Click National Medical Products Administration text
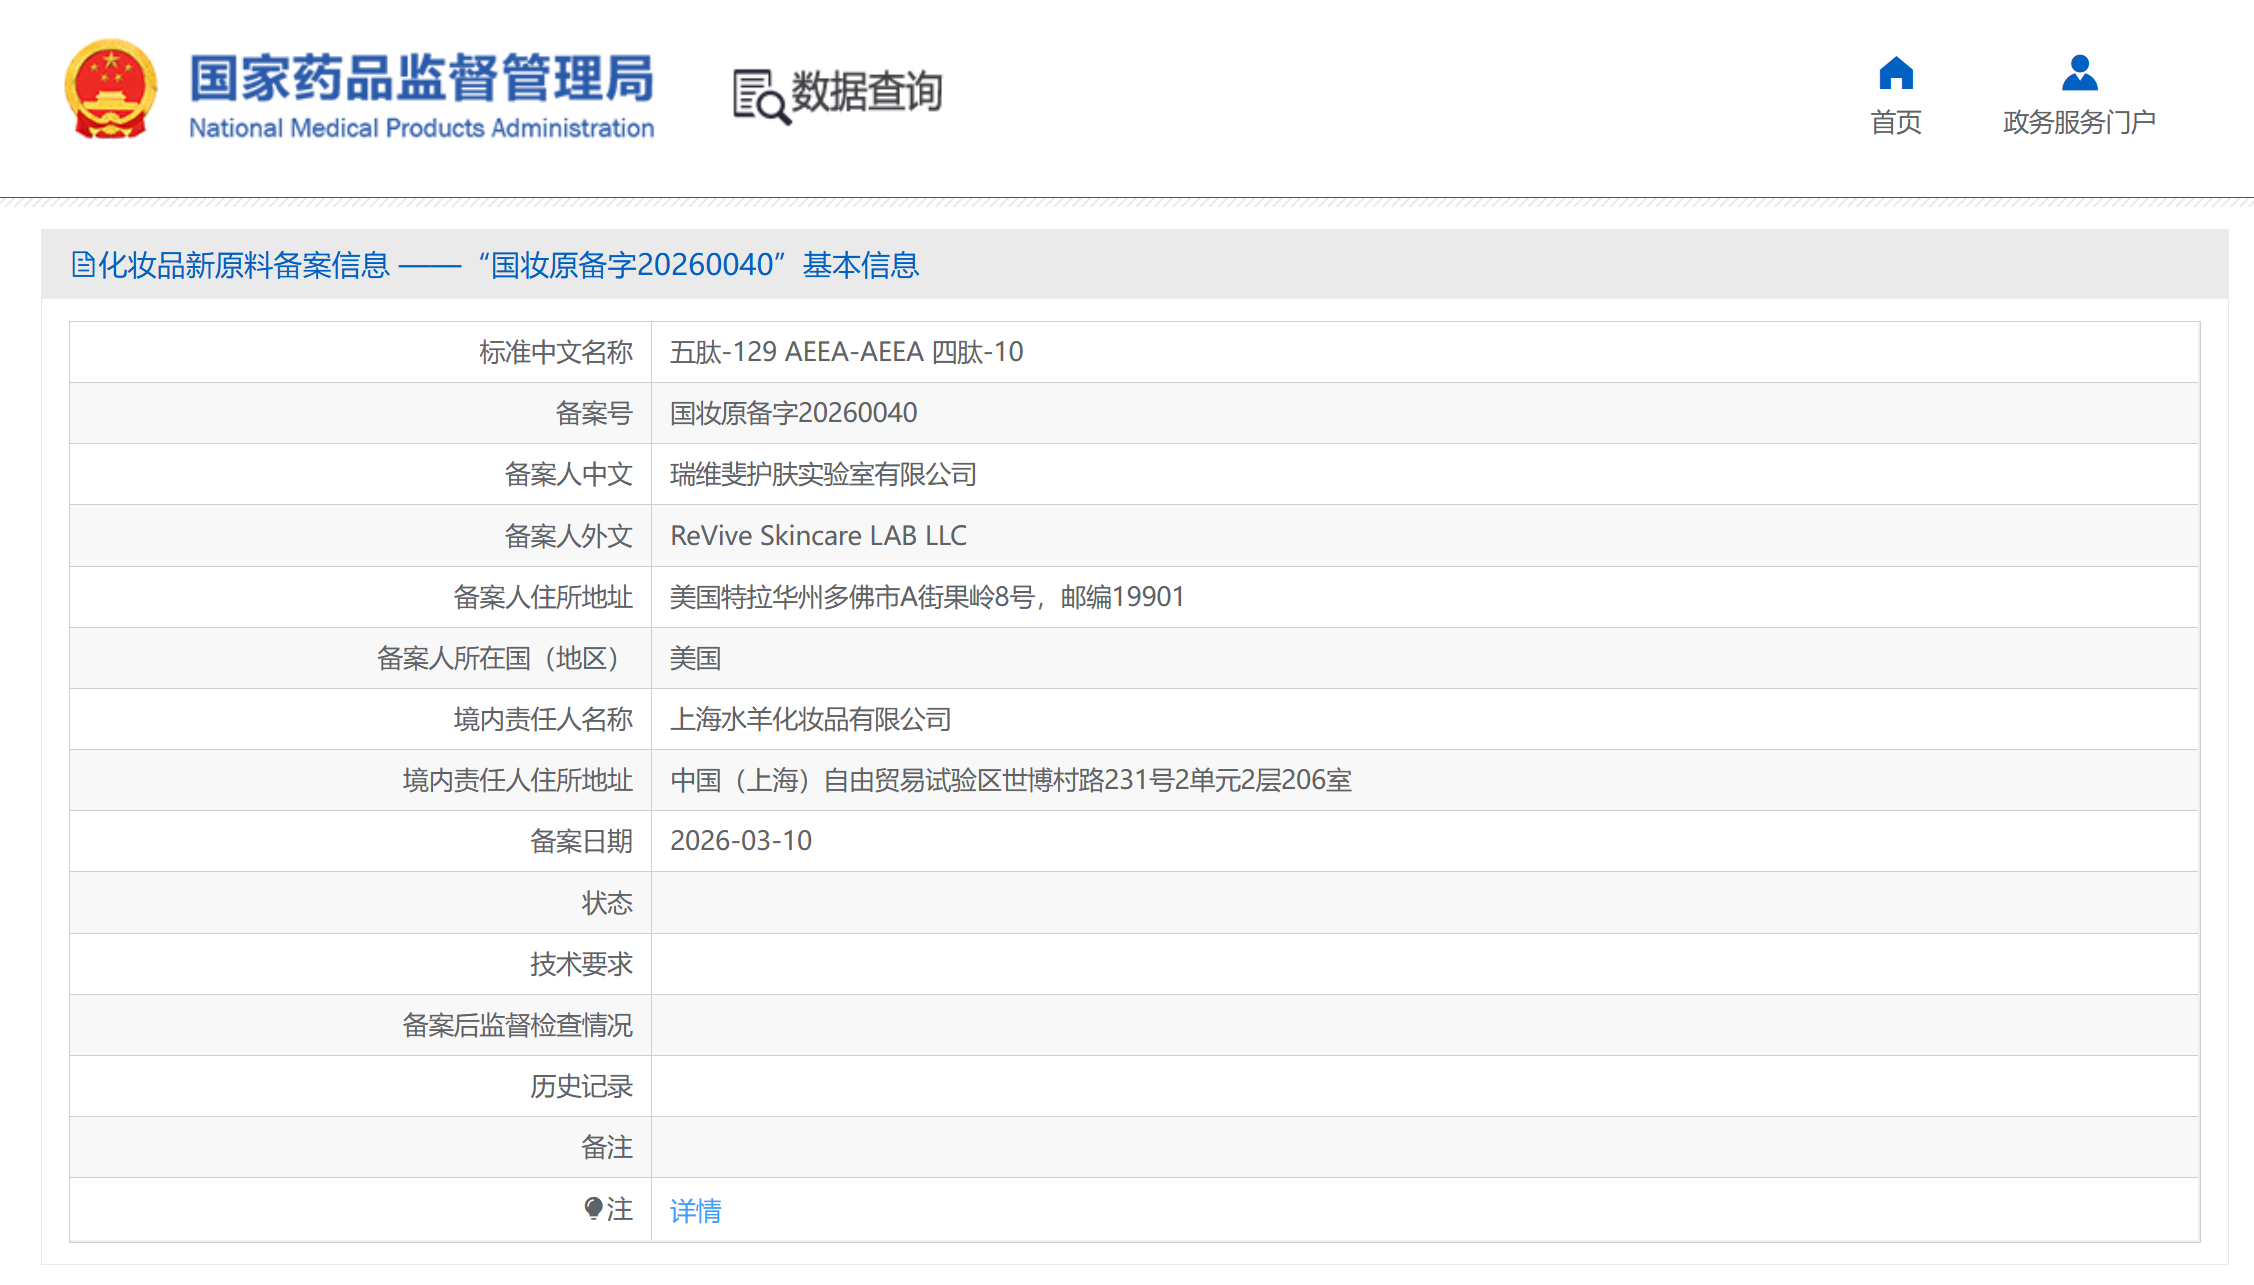Image resolution: width=2254 pixels, height=1285 pixels. coord(421,129)
